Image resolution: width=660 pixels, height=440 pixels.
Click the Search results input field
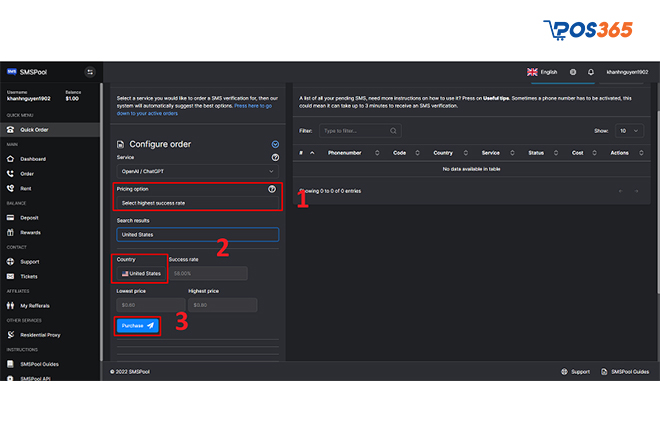tap(196, 235)
